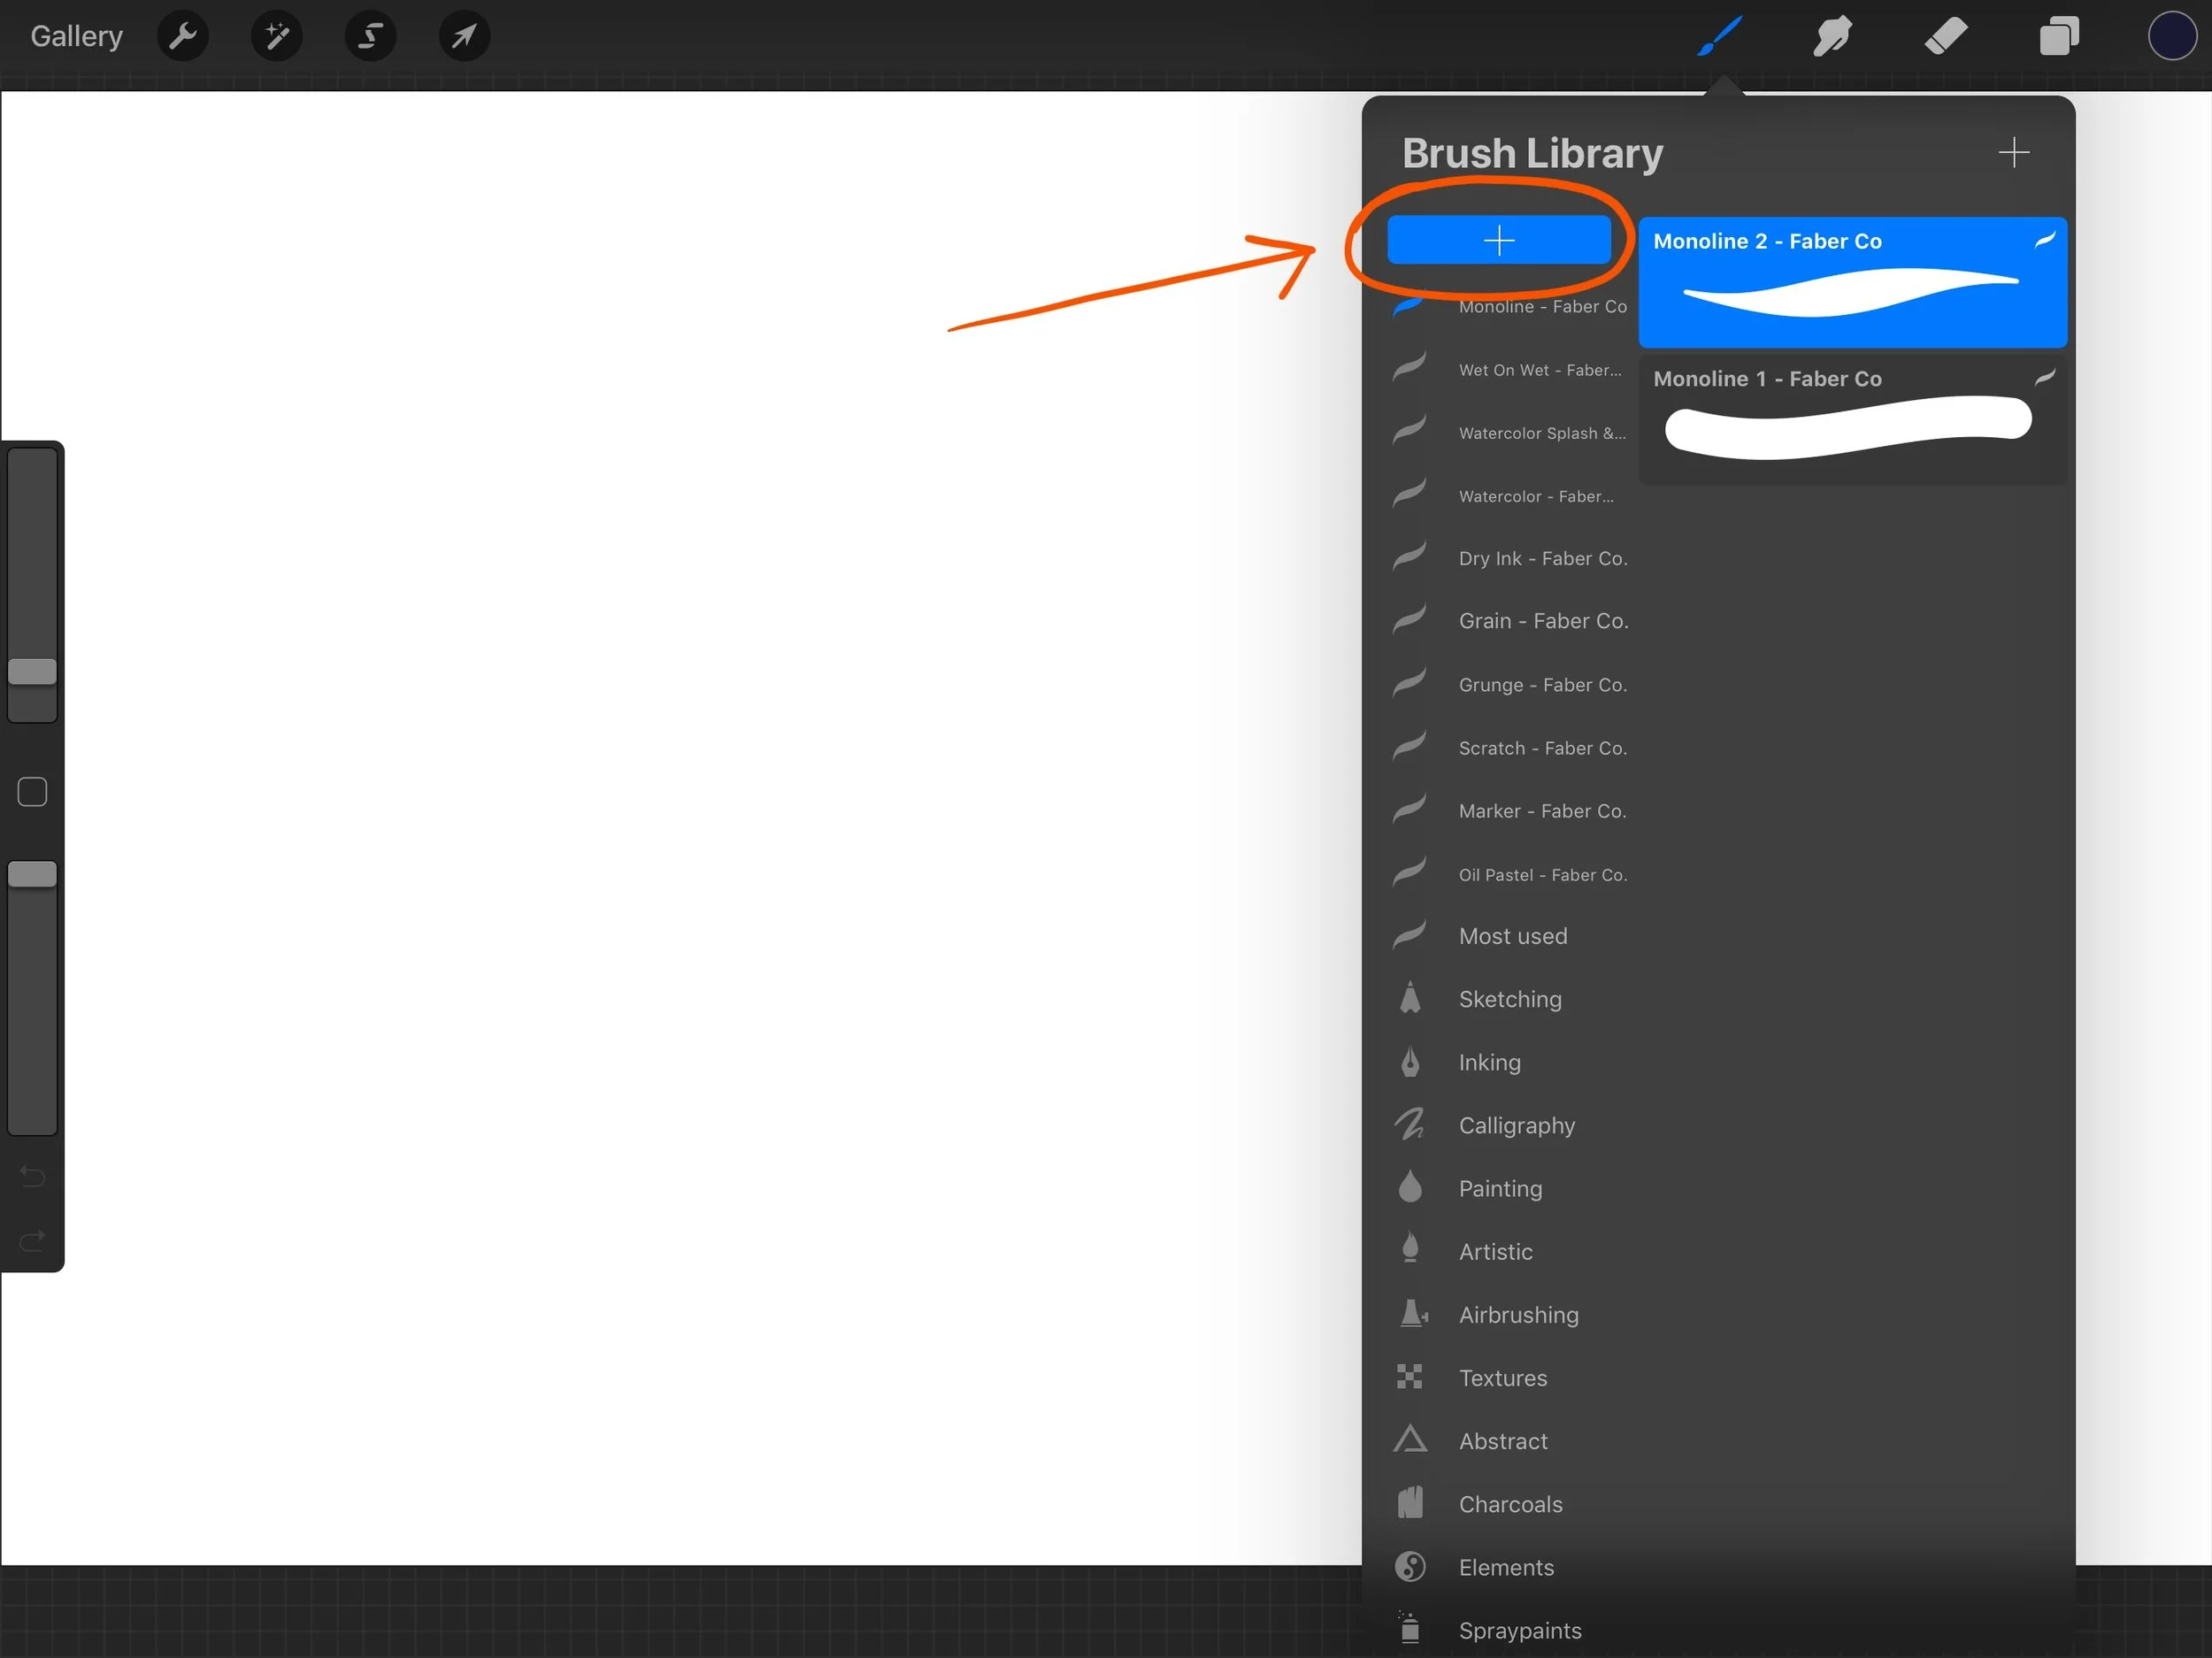2212x1658 pixels.
Task: Select the Textures brush category
Action: click(1502, 1378)
